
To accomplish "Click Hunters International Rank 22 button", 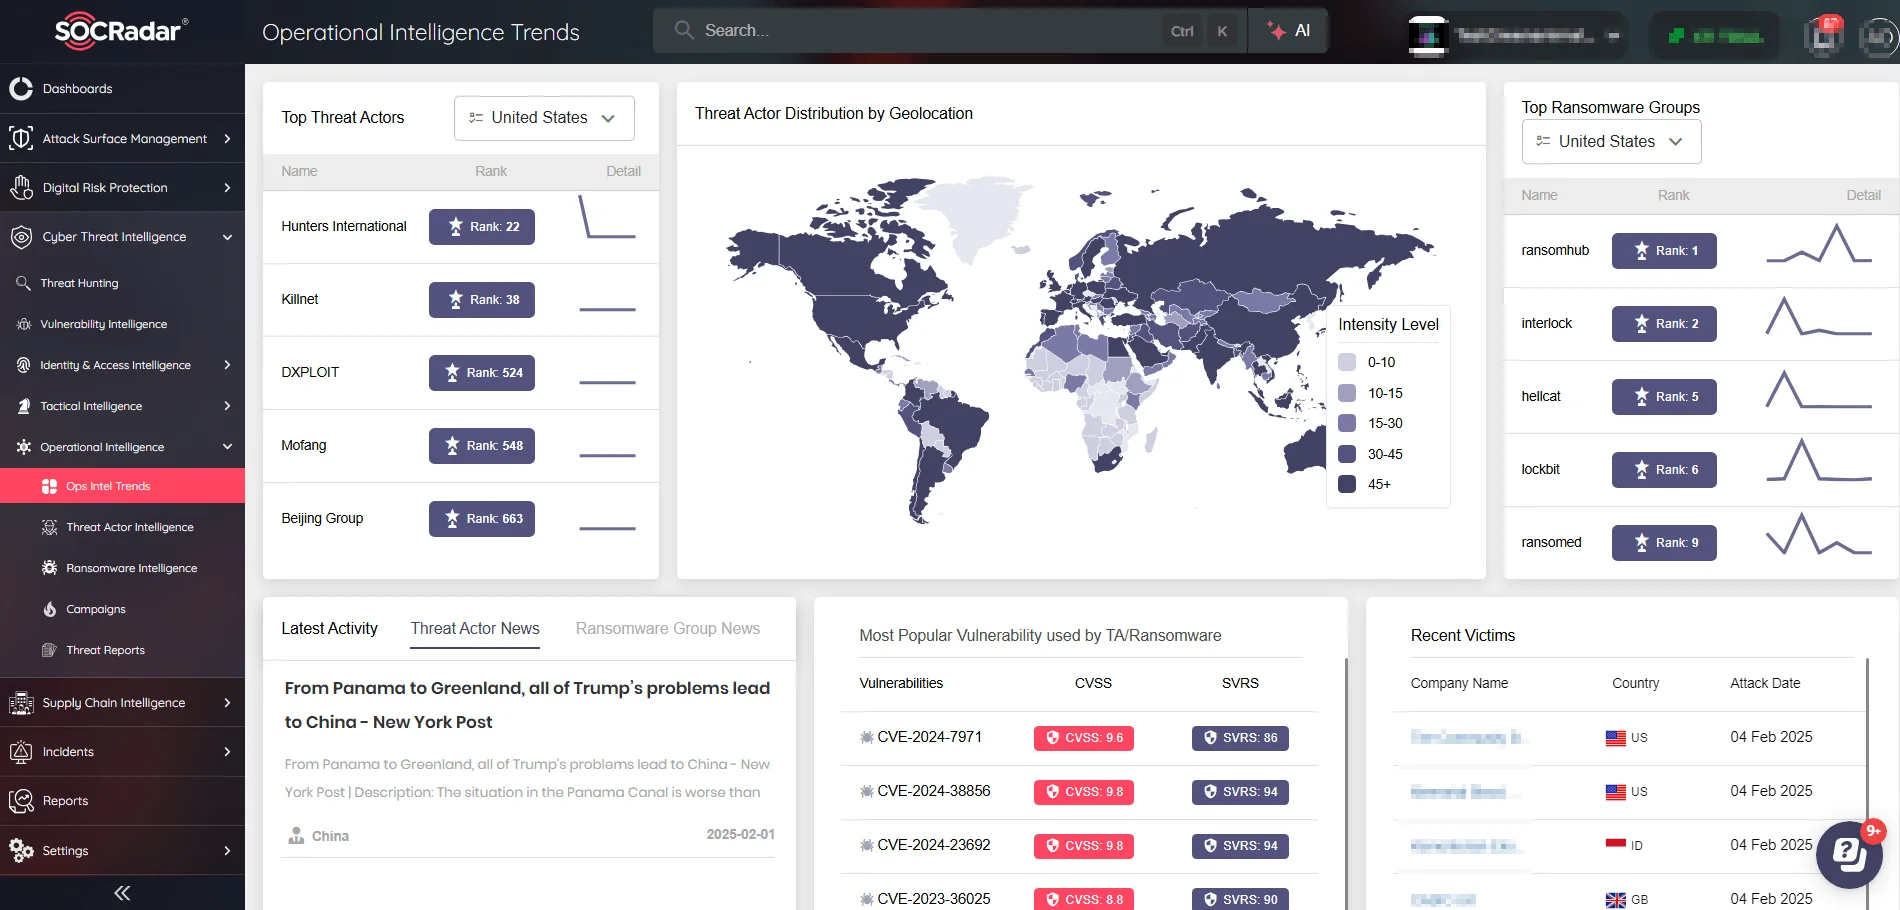I will coord(482,227).
